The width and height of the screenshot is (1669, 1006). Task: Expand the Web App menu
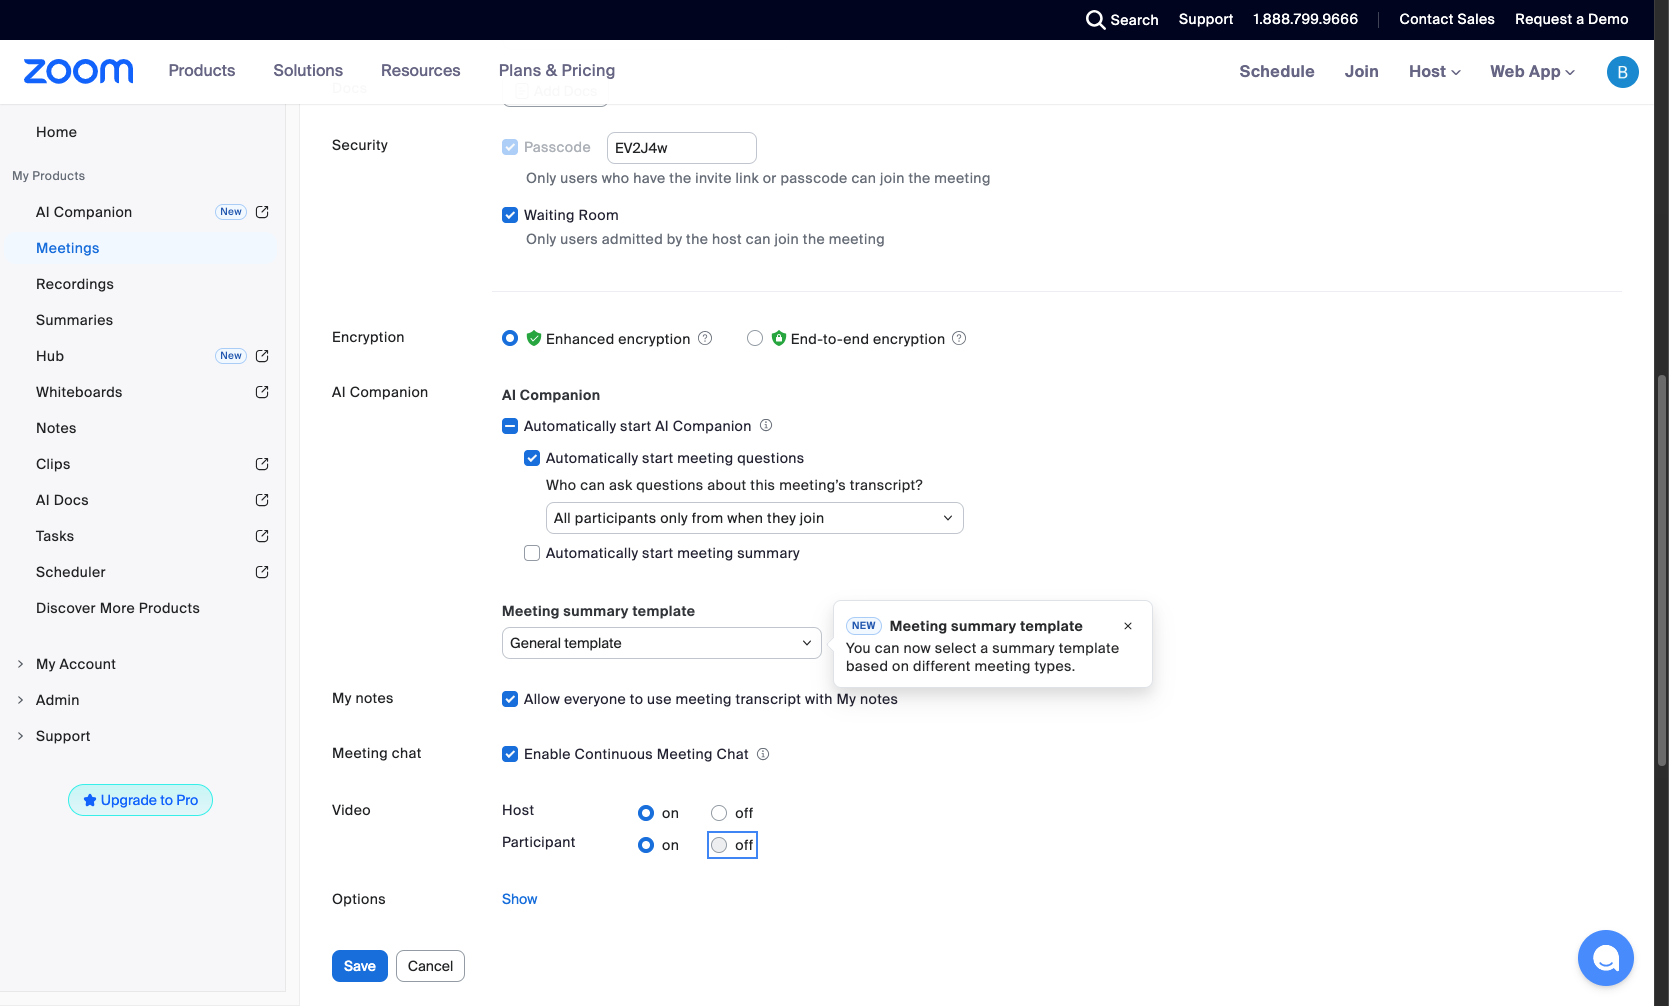pyautogui.click(x=1532, y=71)
